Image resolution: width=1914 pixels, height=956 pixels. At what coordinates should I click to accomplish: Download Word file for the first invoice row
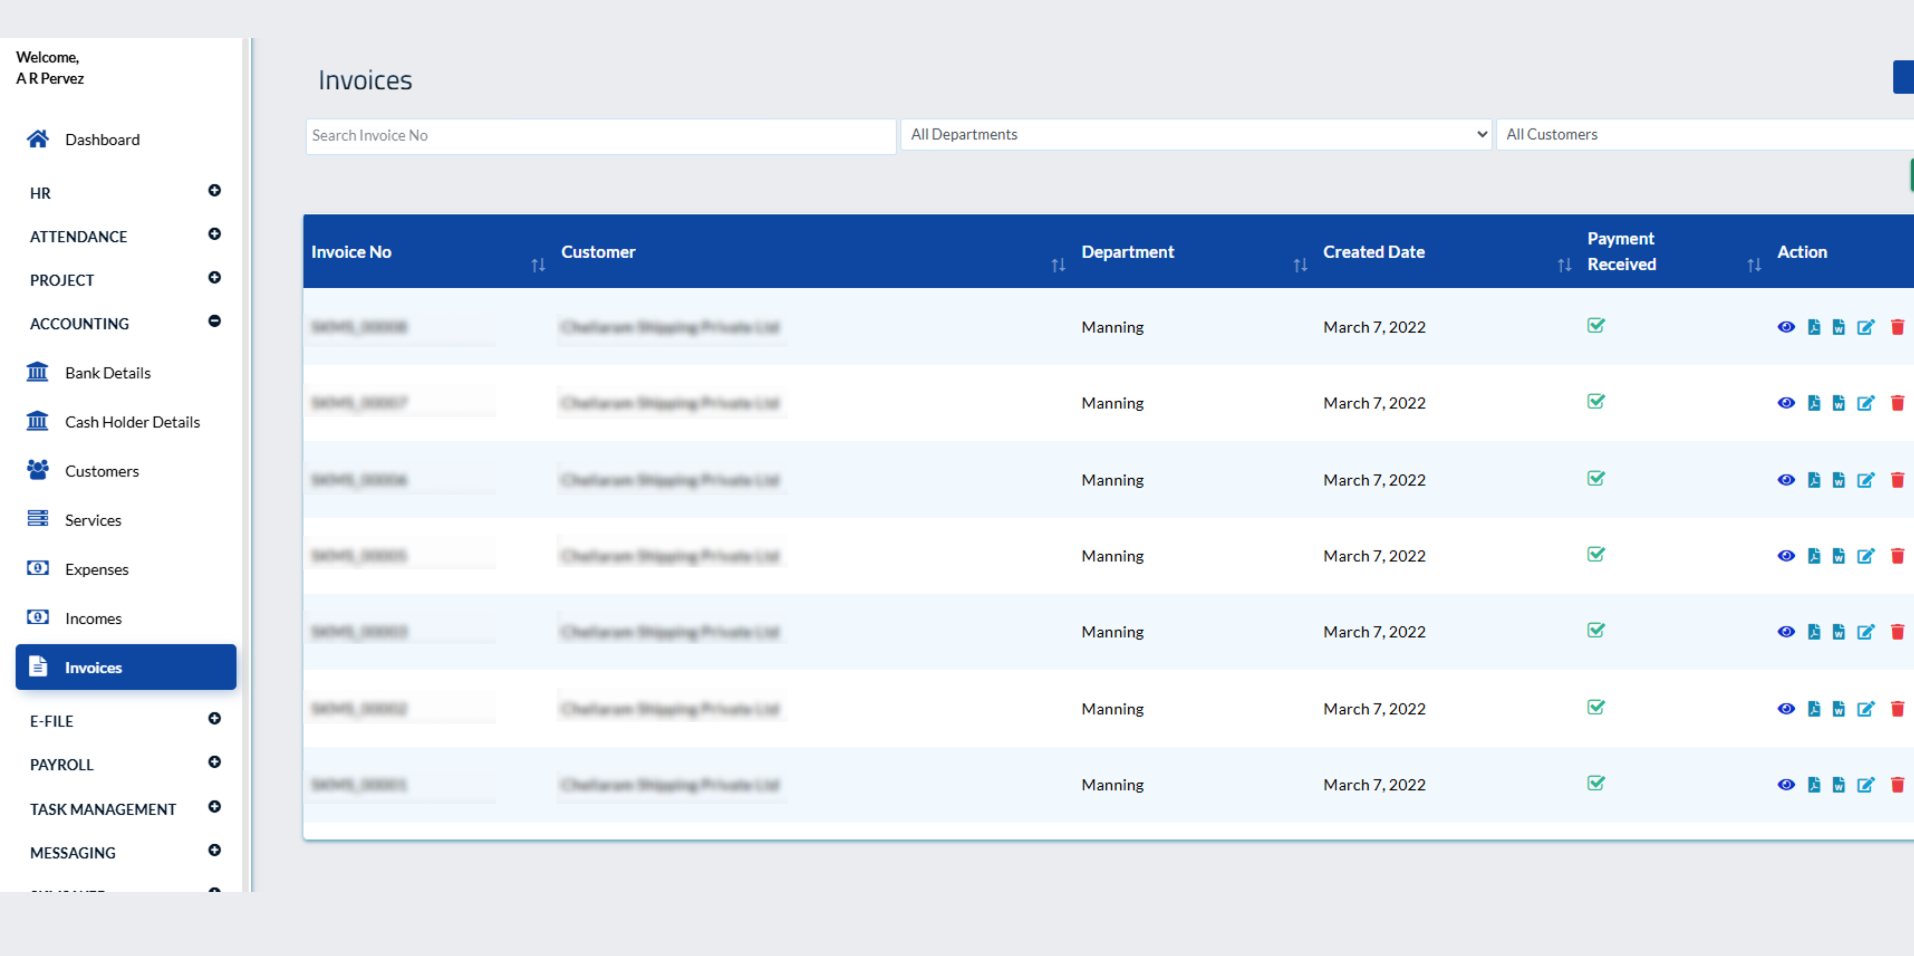tap(1839, 327)
